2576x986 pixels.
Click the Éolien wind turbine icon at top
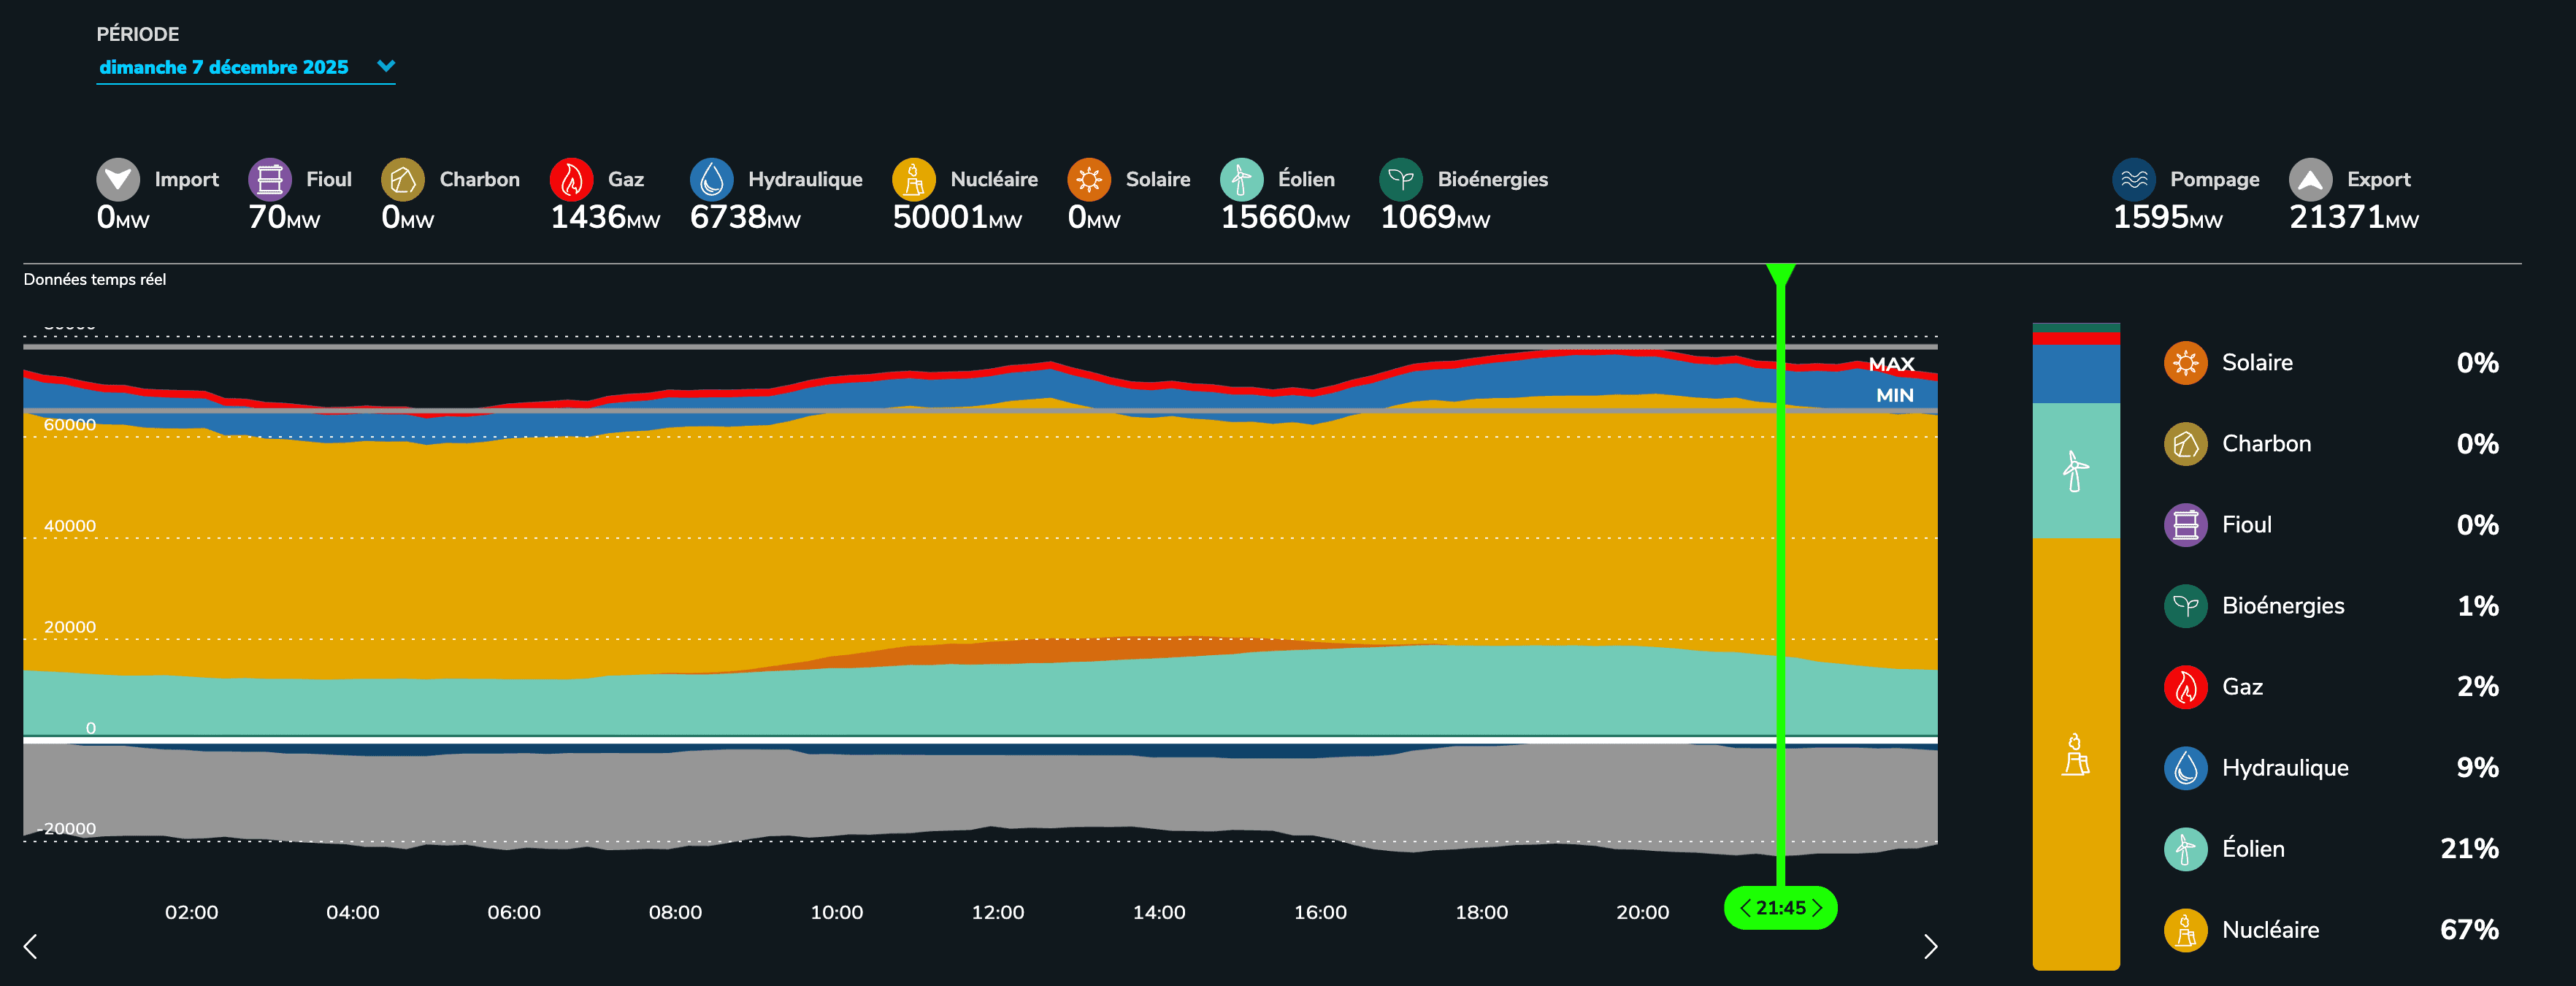[1241, 179]
